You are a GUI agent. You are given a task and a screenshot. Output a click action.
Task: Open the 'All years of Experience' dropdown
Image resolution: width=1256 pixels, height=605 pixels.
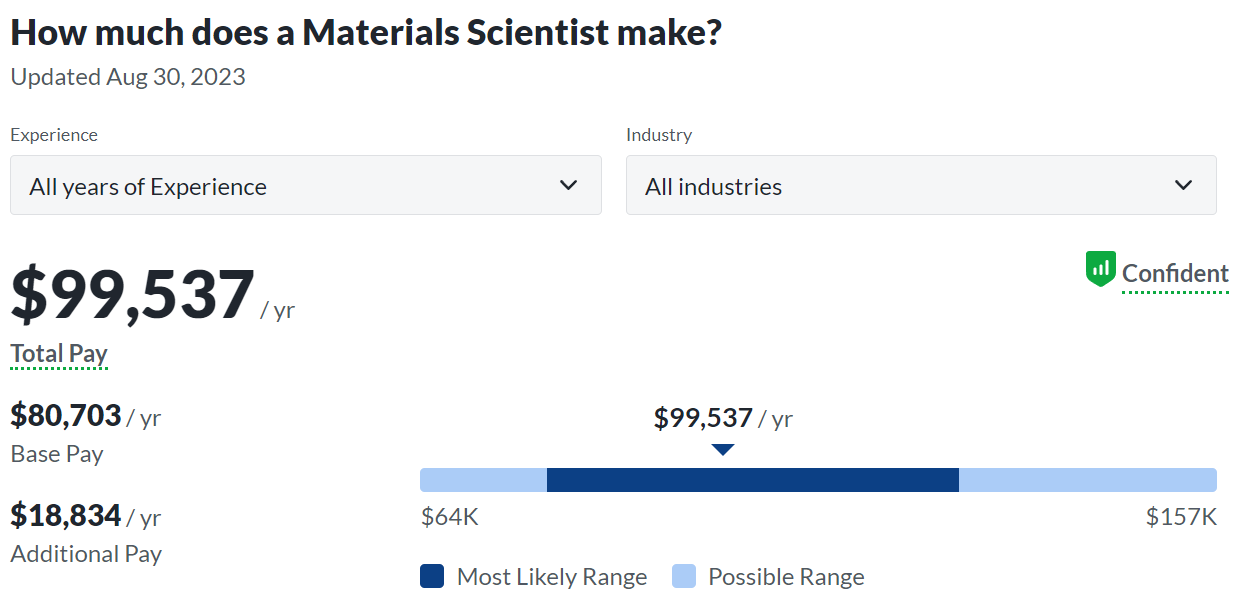click(305, 185)
